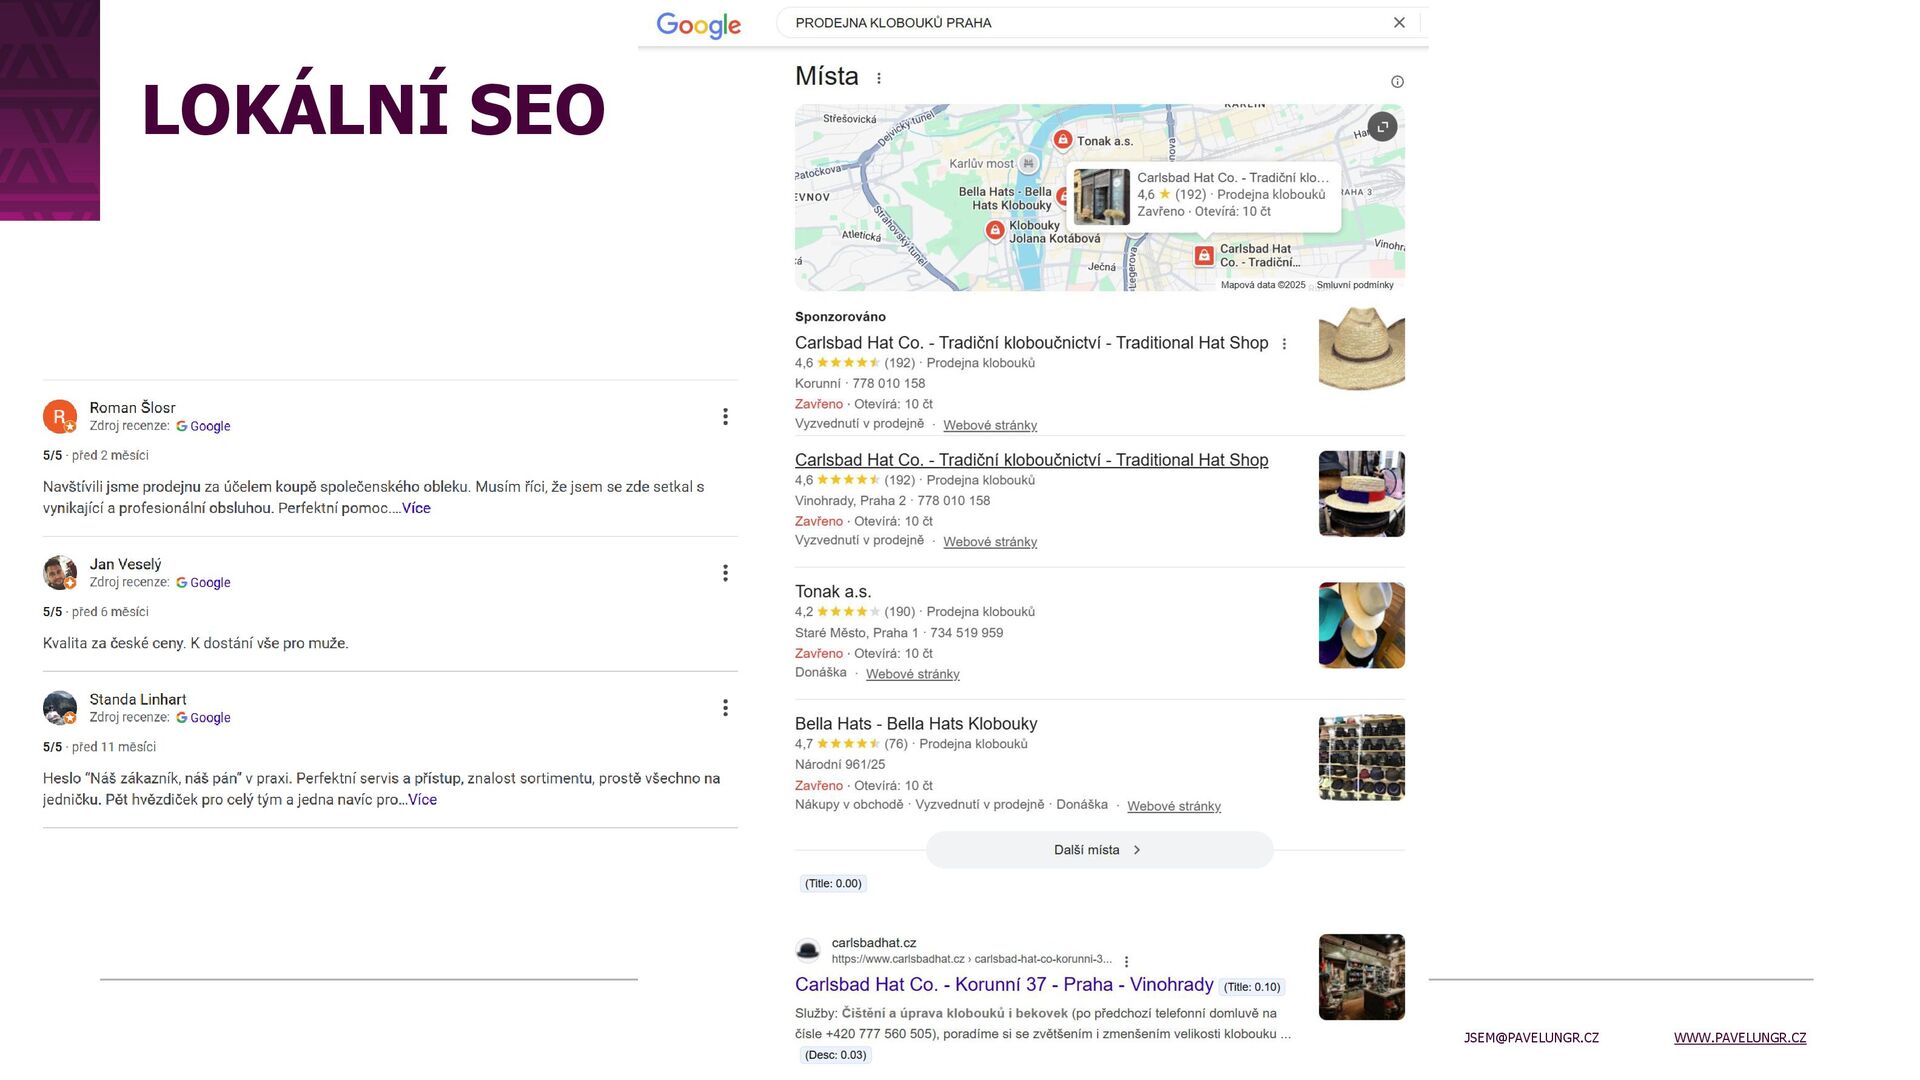The image size is (1920, 1080).
Task: Click Jan Veselý's profile photo
Action: point(59,573)
